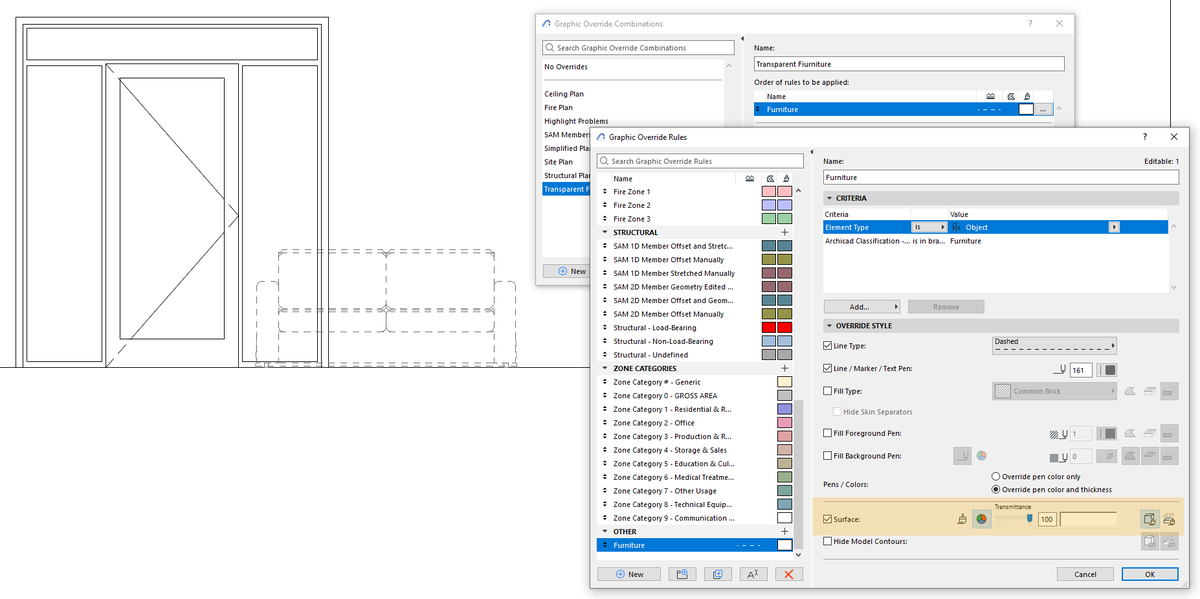The width and height of the screenshot is (1200, 599).
Task: Click the pen pickup icon beside Line/Marker pen 161
Action: click(1060, 369)
